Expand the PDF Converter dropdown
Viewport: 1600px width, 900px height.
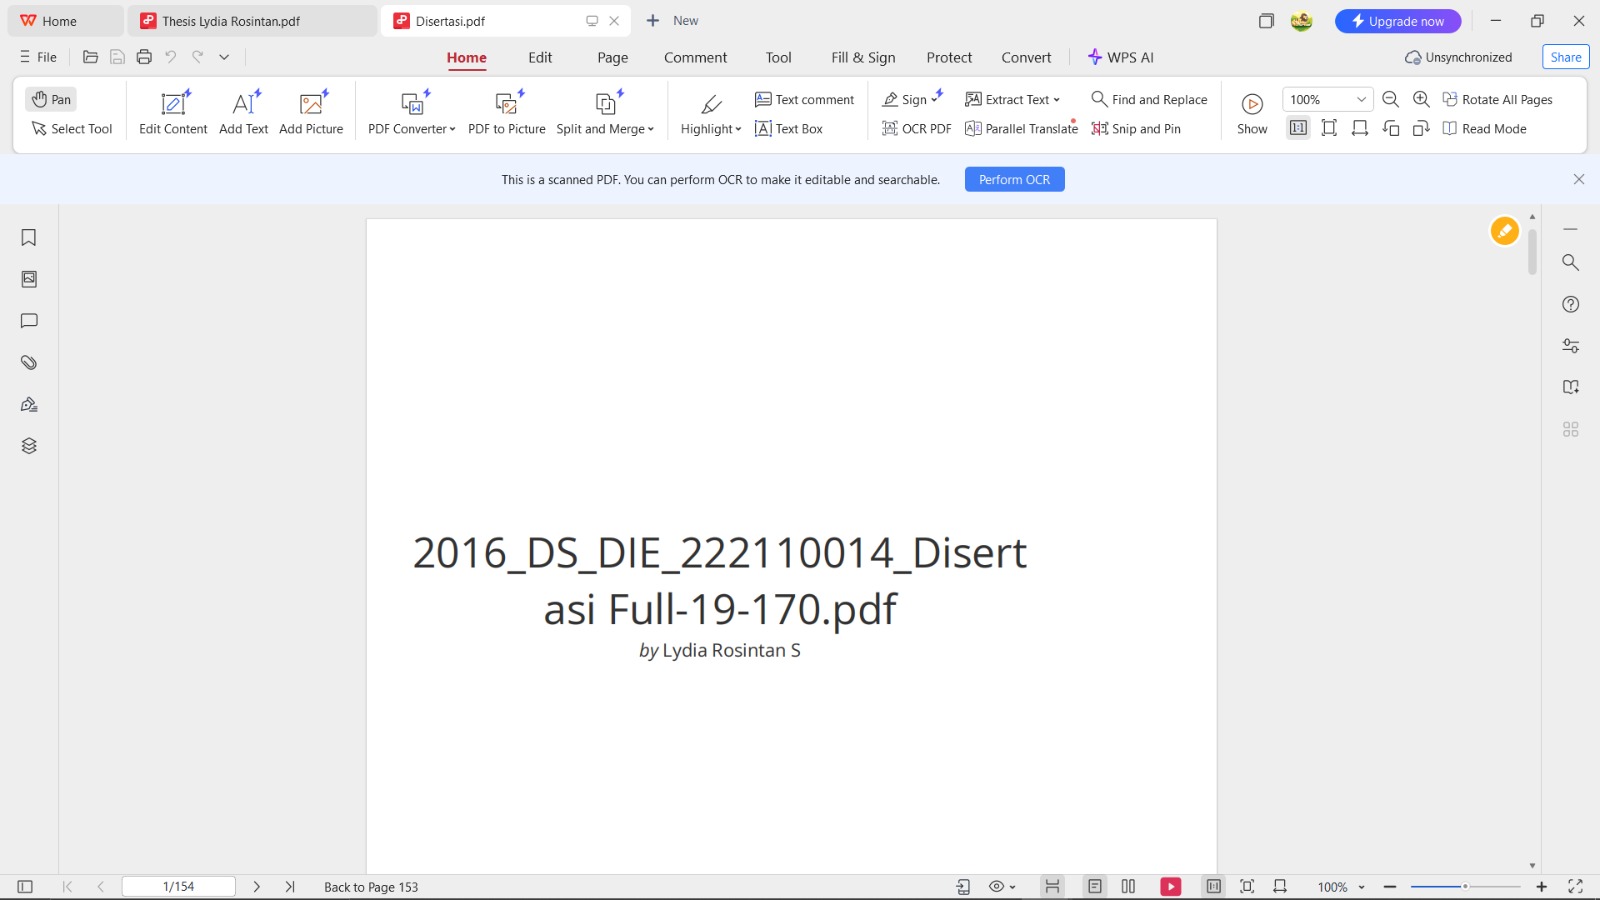(452, 129)
